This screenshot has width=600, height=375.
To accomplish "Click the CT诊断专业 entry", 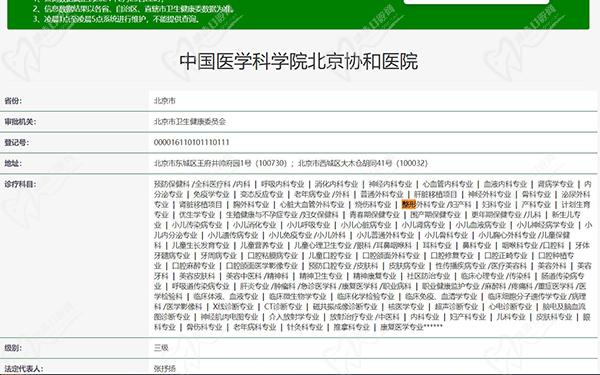I will 283,307.
